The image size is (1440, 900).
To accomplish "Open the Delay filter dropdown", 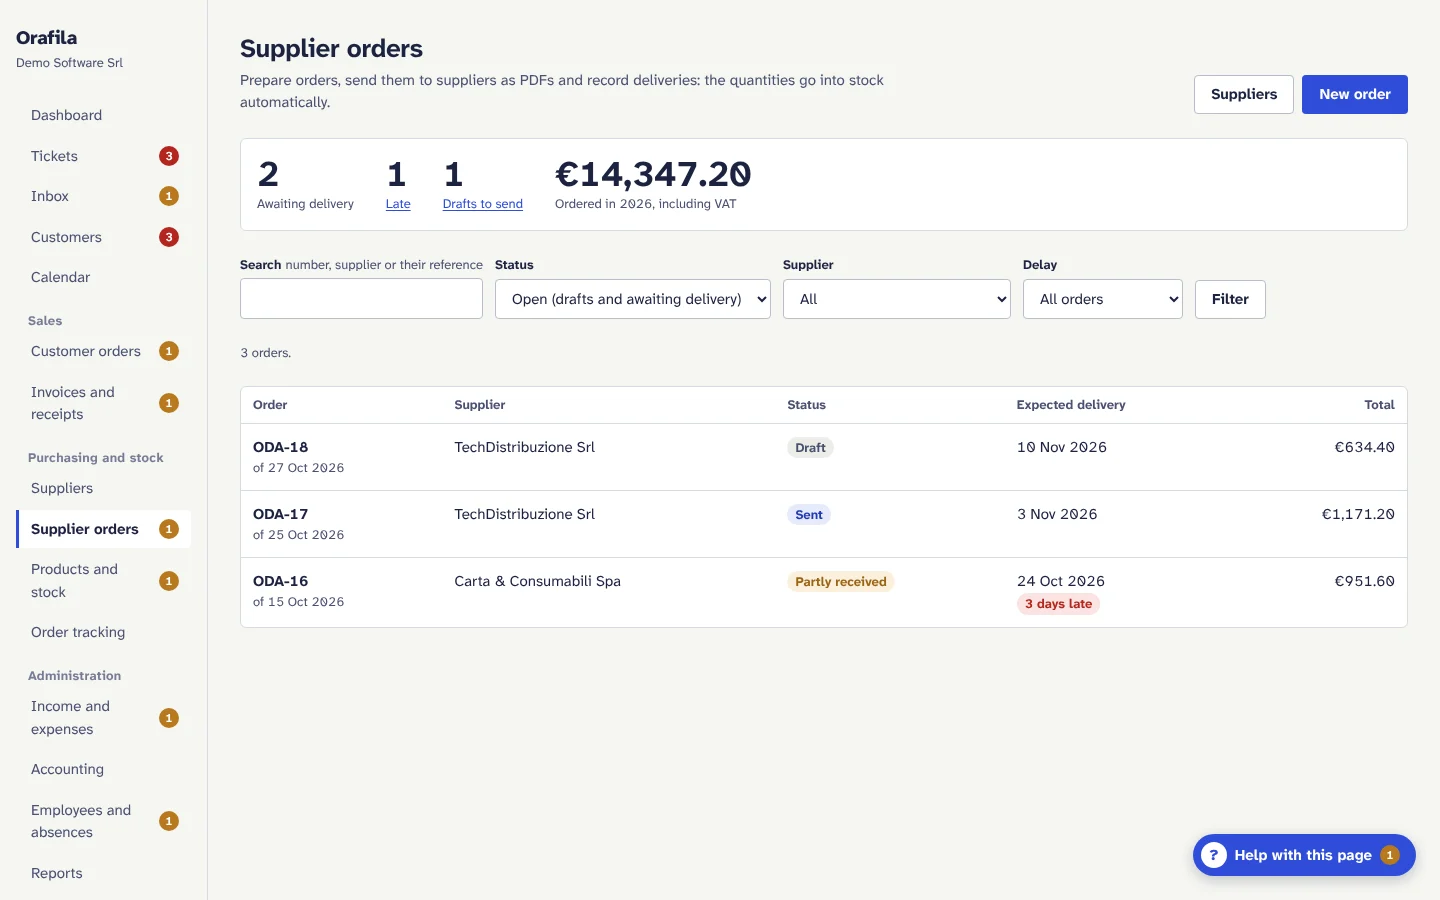I will (x=1102, y=299).
